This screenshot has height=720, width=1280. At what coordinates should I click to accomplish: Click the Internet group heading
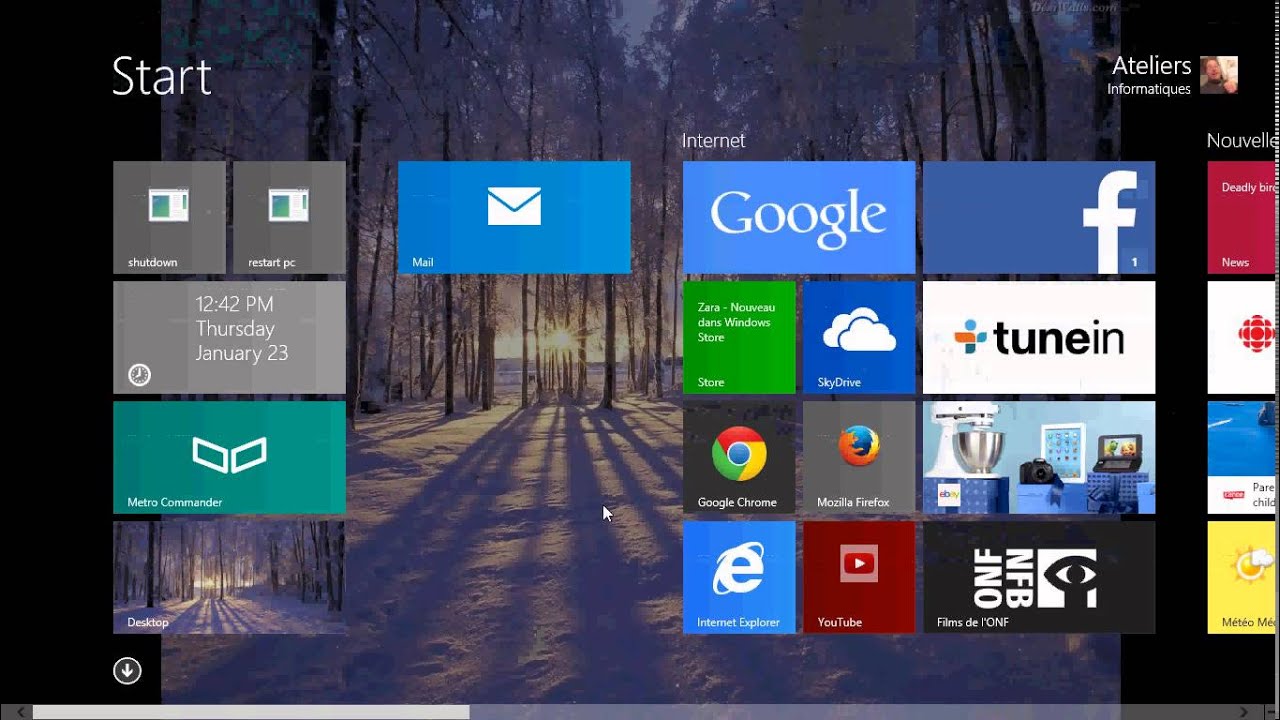[x=713, y=141]
